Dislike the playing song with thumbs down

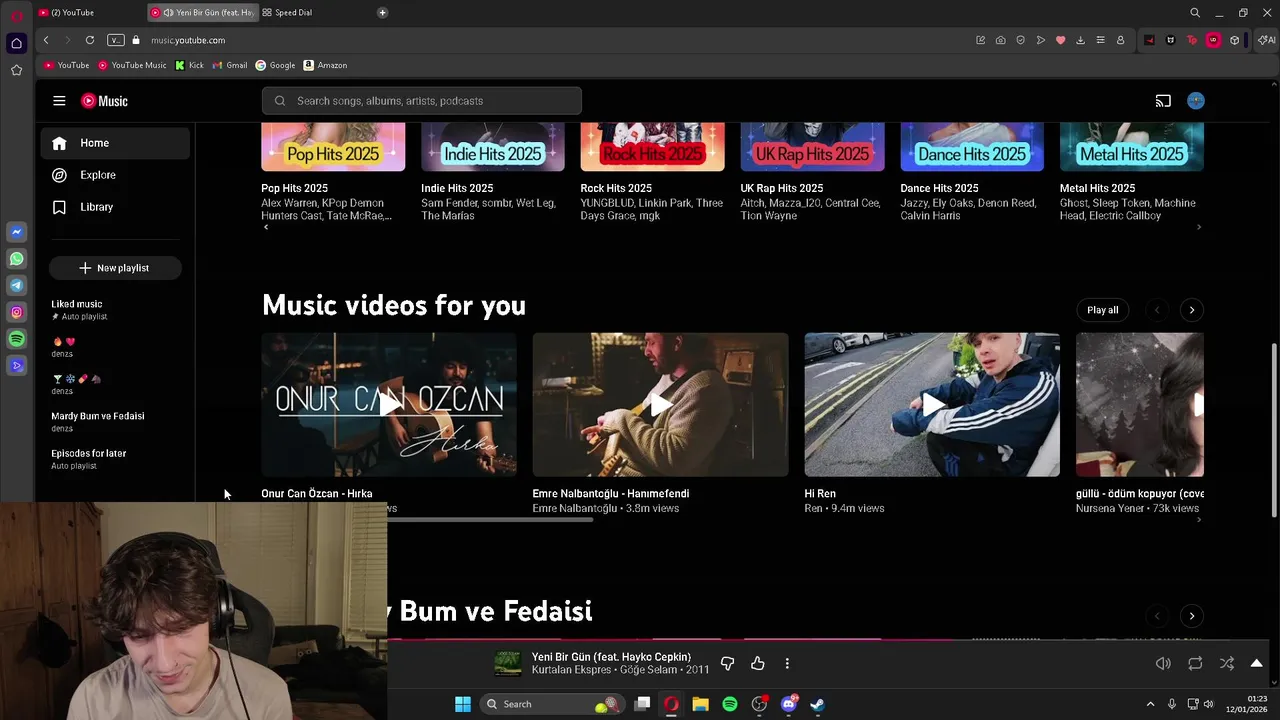pos(727,663)
